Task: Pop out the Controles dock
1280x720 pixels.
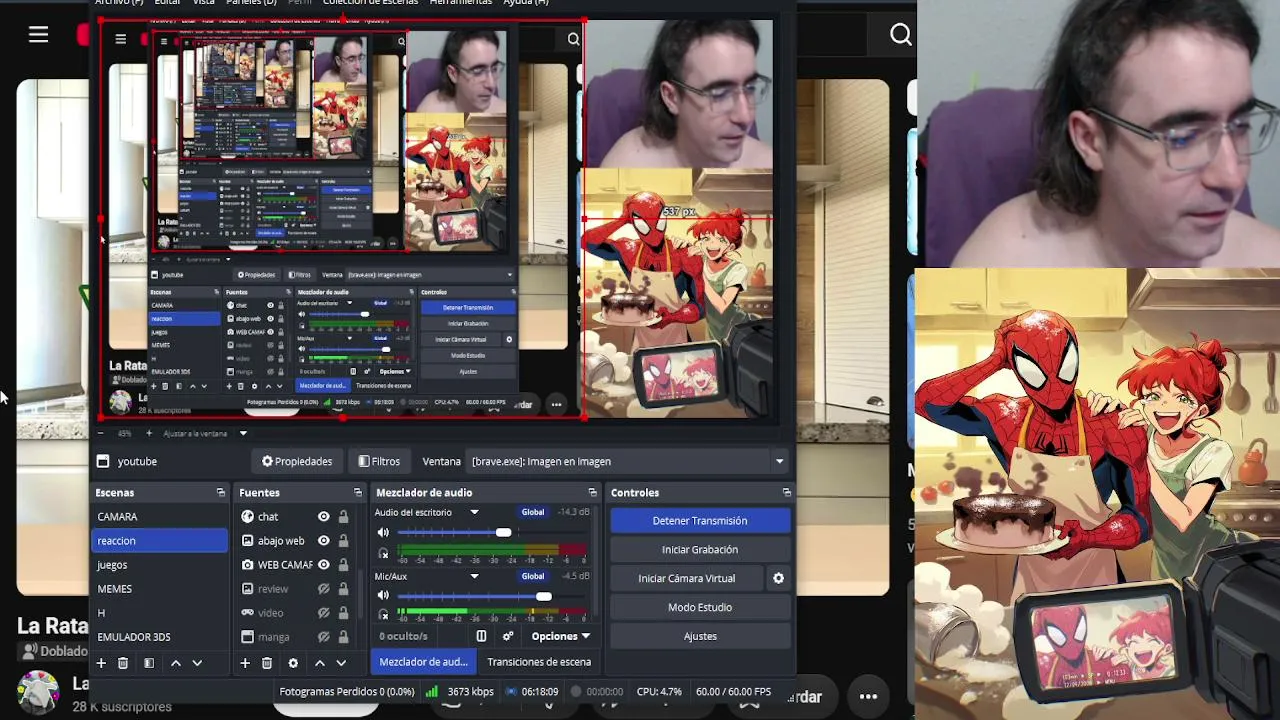Action: (786, 493)
